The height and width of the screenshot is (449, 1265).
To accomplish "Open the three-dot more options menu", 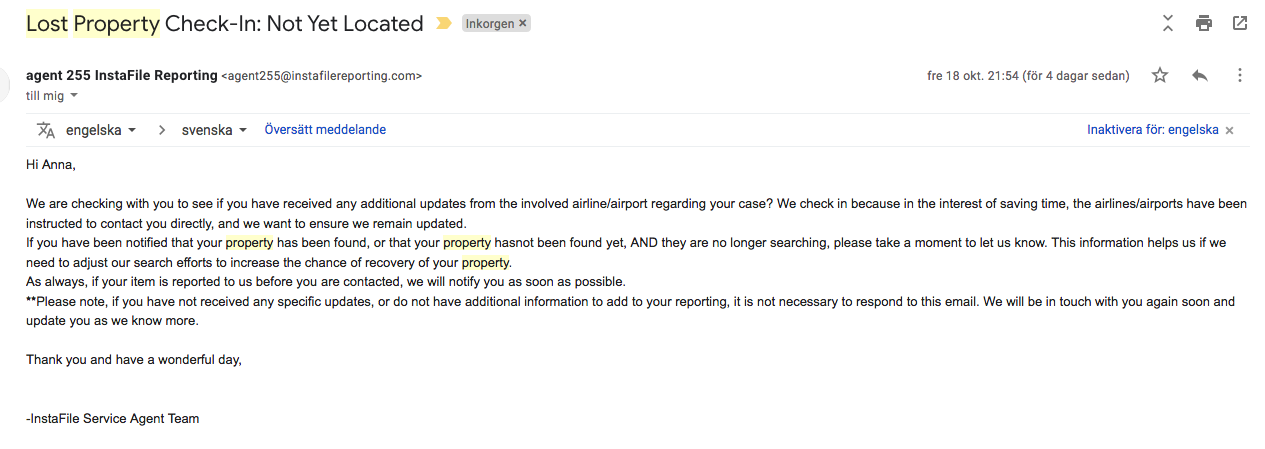I will [1240, 75].
